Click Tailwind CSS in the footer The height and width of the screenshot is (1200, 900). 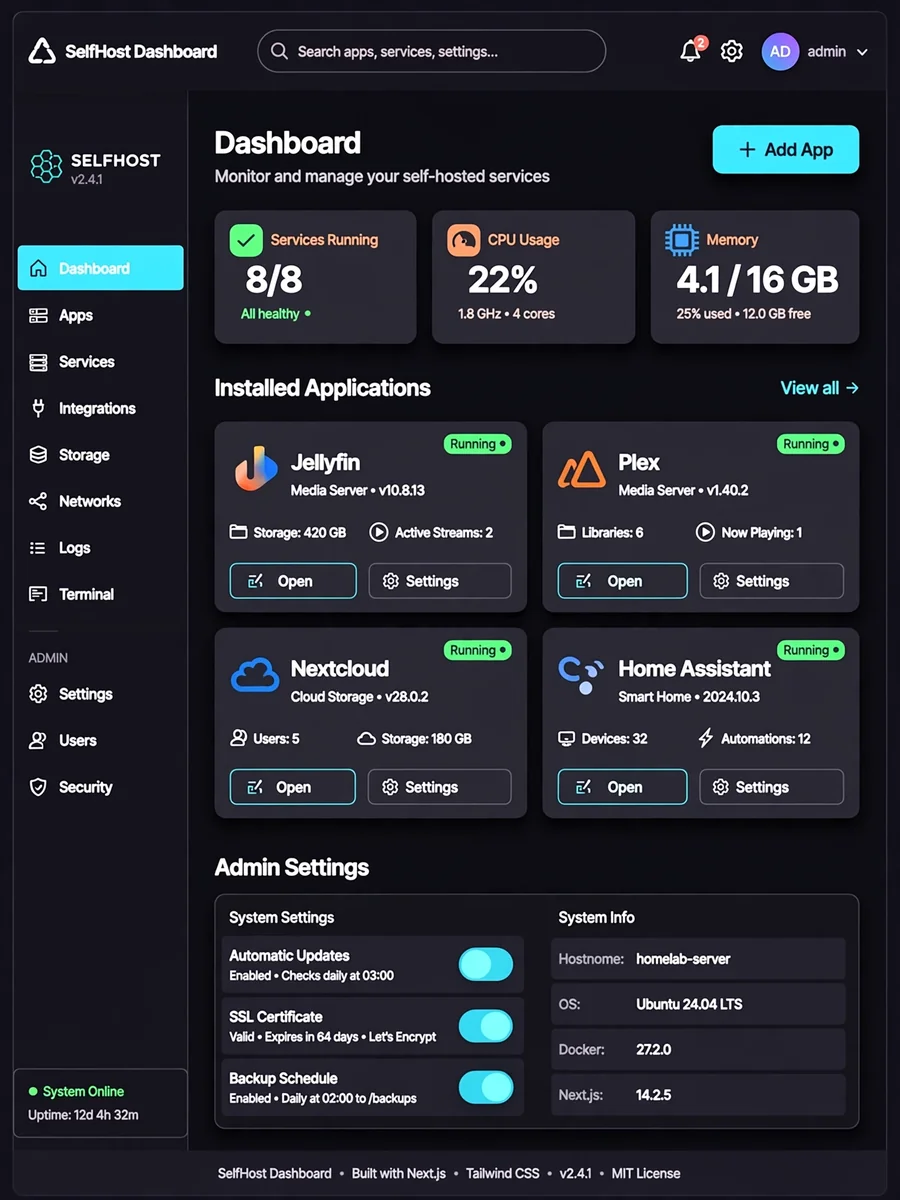coord(503,1173)
